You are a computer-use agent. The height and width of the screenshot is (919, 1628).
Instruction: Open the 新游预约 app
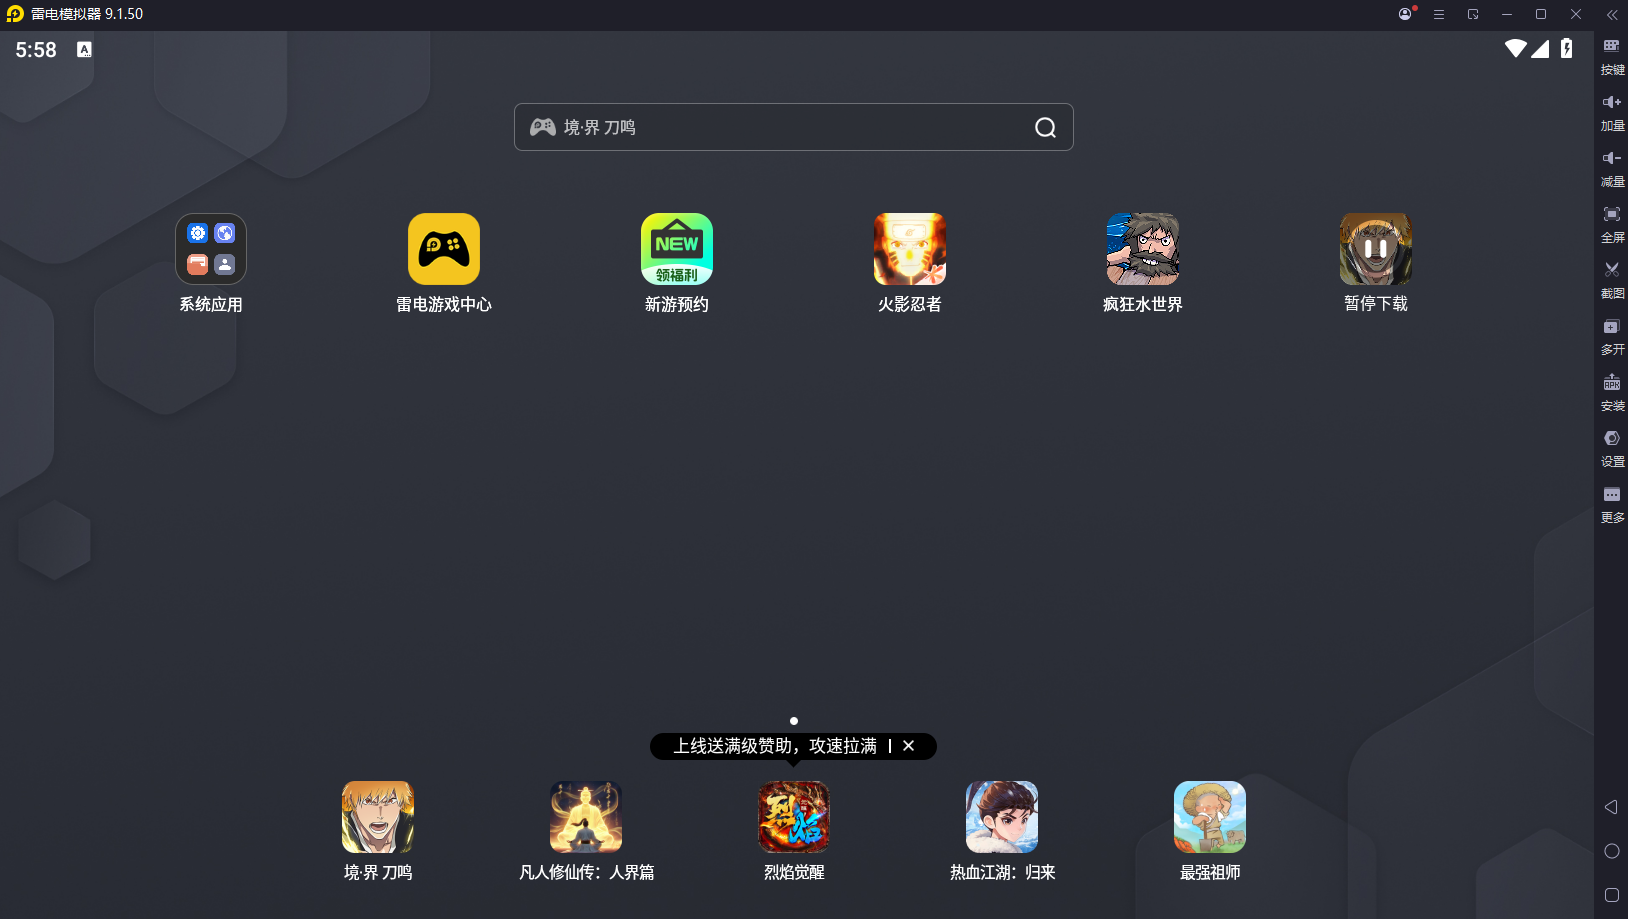click(677, 249)
